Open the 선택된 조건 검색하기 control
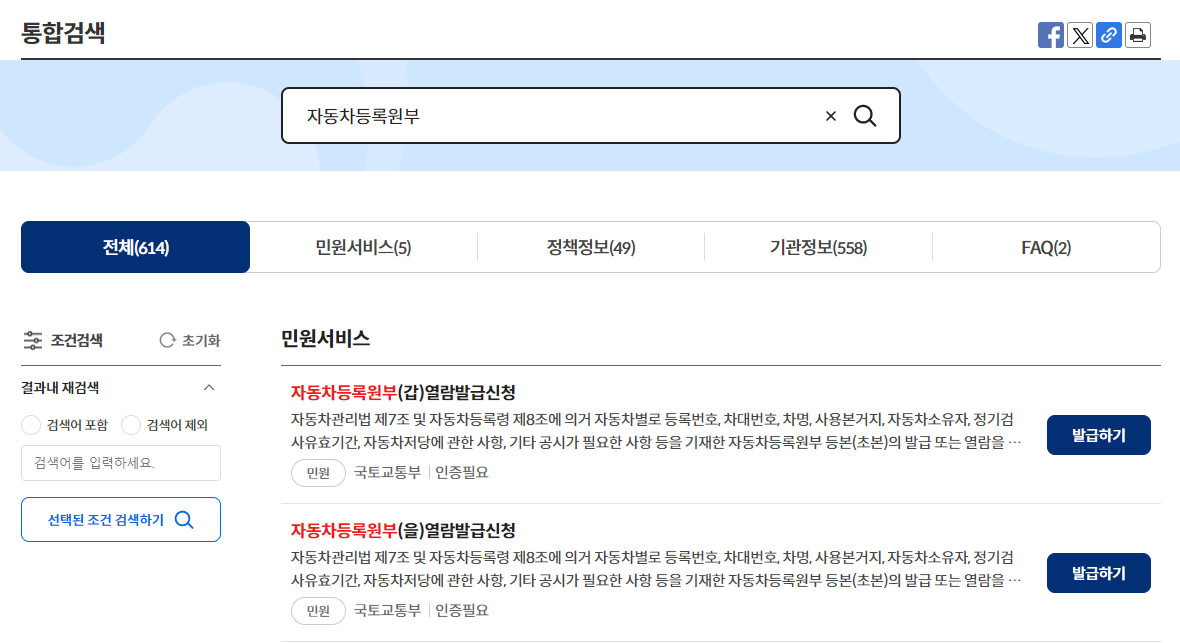 point(120,519)
